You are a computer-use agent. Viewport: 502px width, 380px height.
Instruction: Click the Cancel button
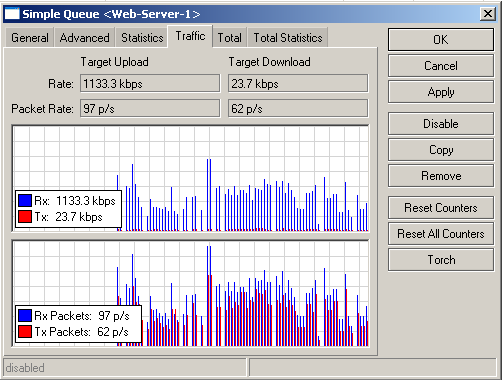click(x=441, y=66)
